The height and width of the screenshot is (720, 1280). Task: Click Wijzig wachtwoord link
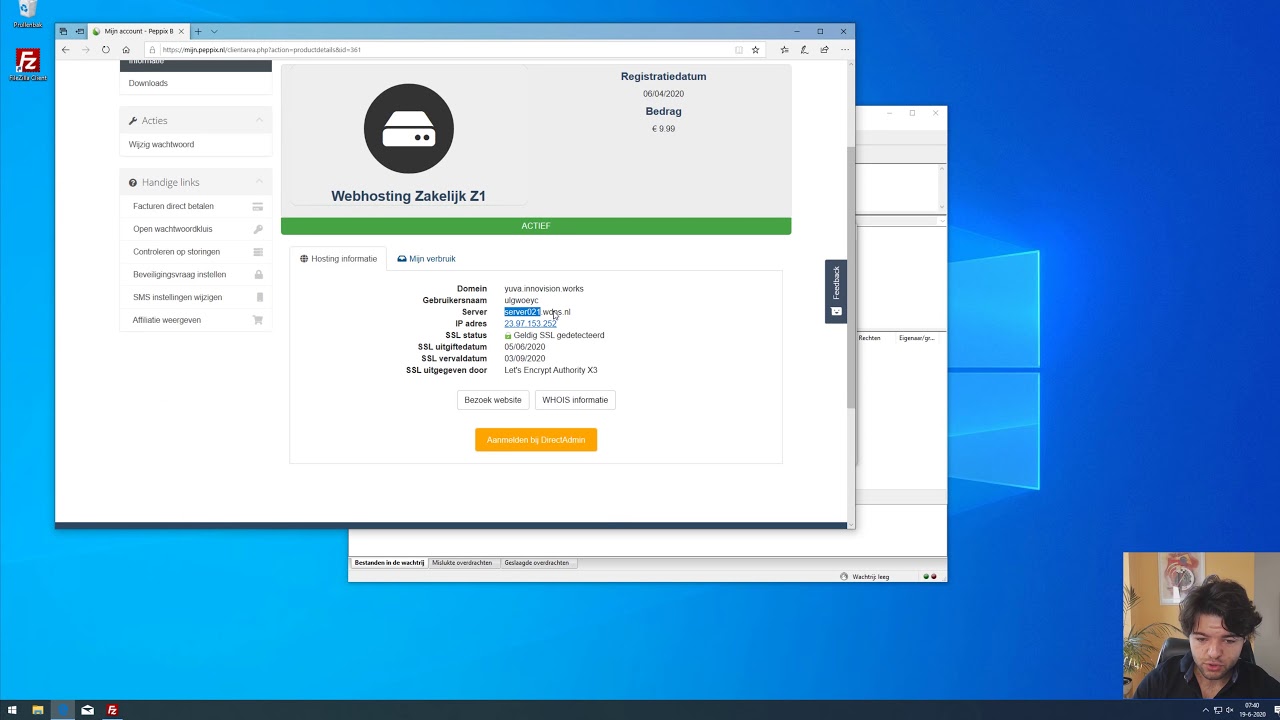[161, 144]
